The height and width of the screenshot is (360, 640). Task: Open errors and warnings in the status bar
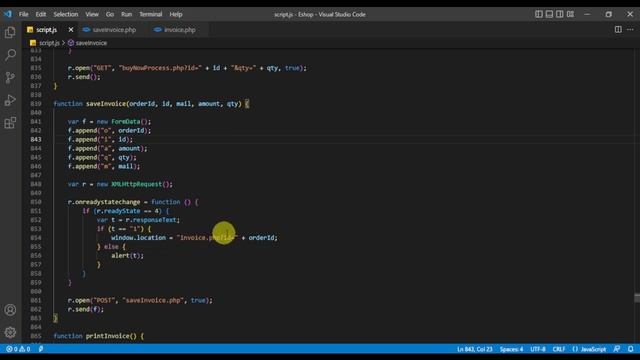click(18, 349)
